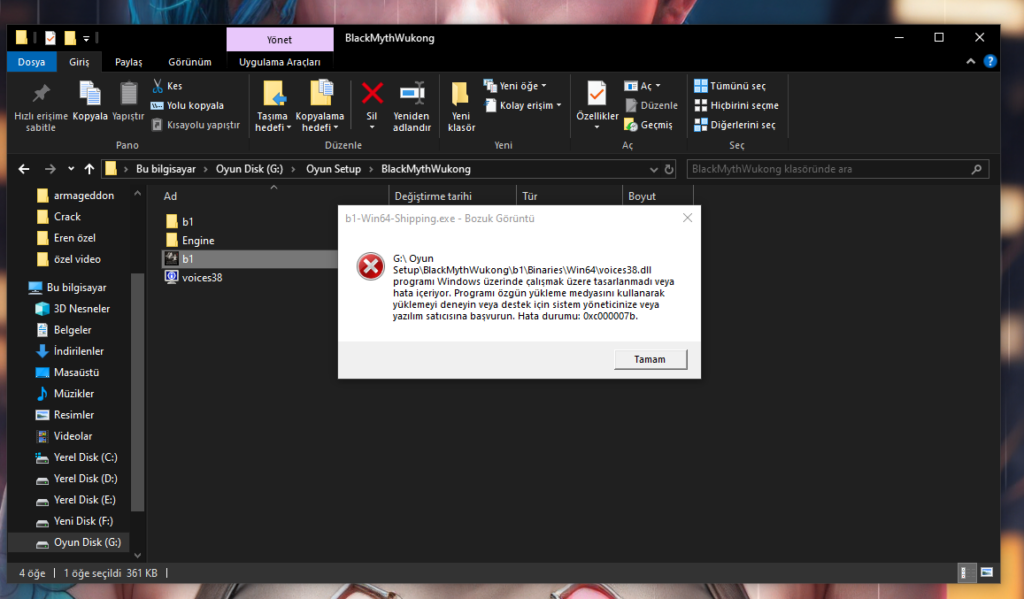Image resolution: width=1024 pixels, height=599 pixels.
Task: Open Taşıma hedefi move-to menu
Action: click(x=272, y=106)
